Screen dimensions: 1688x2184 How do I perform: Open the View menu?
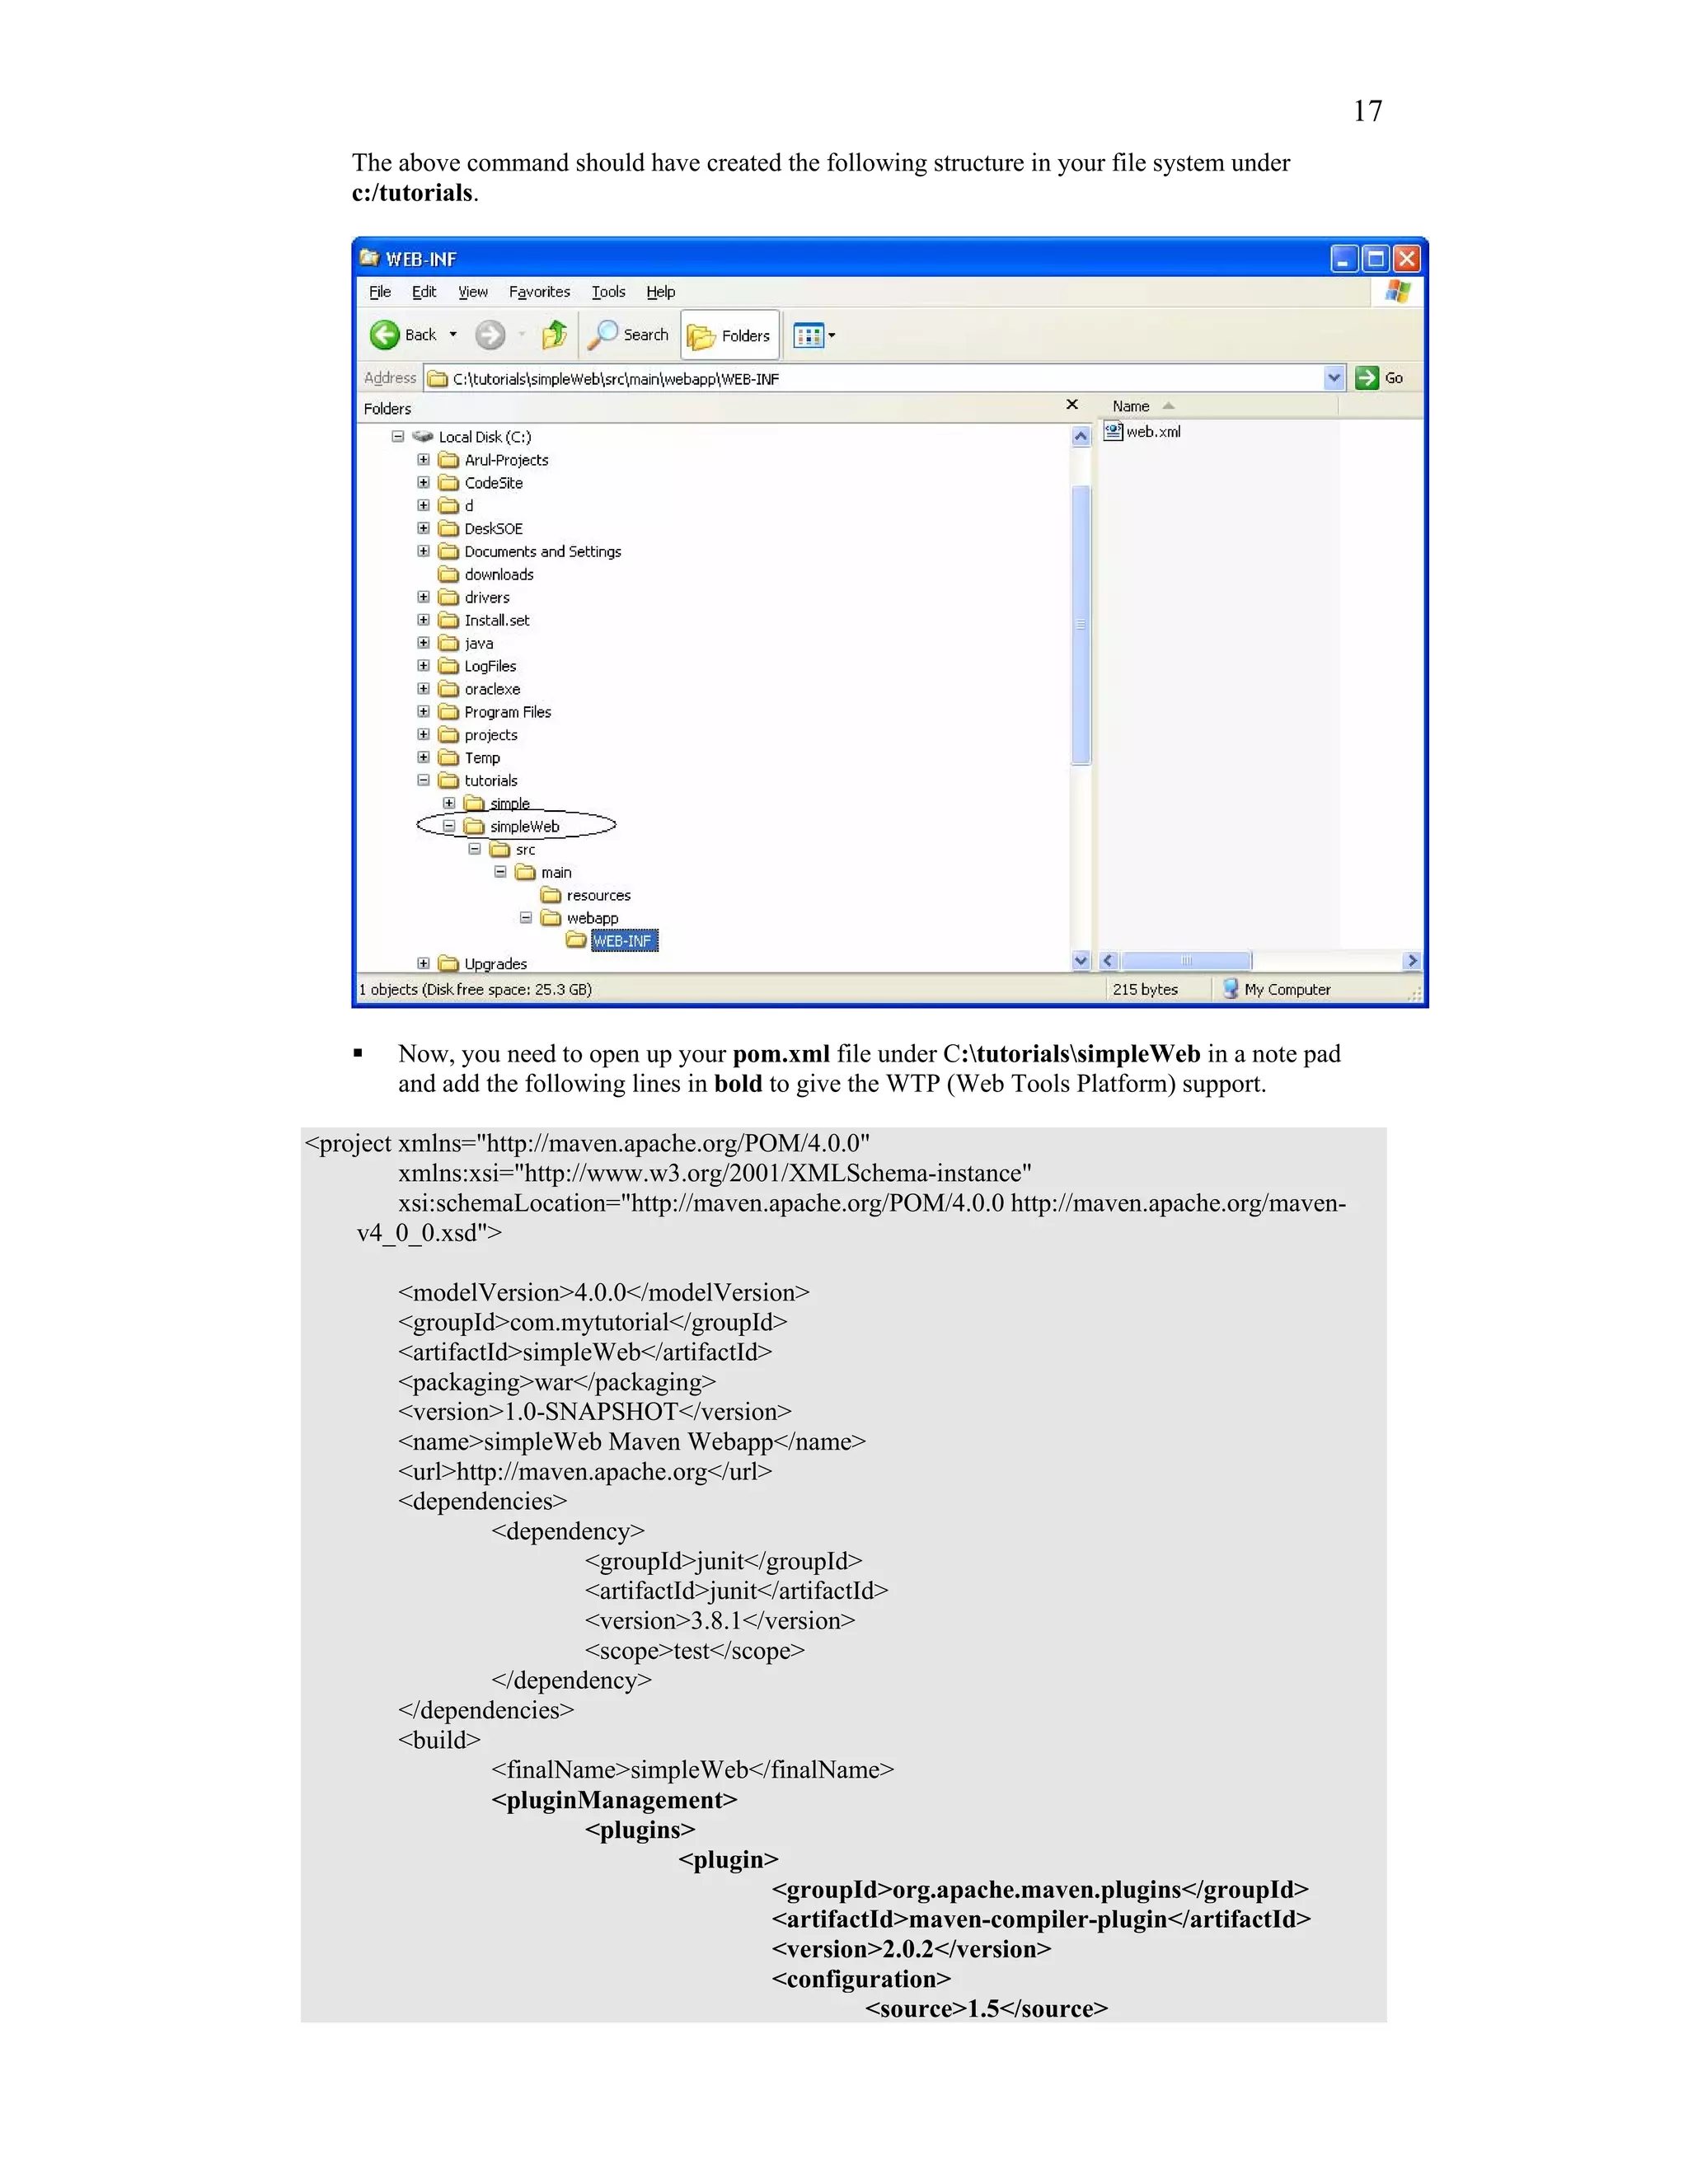coord(473,292)
